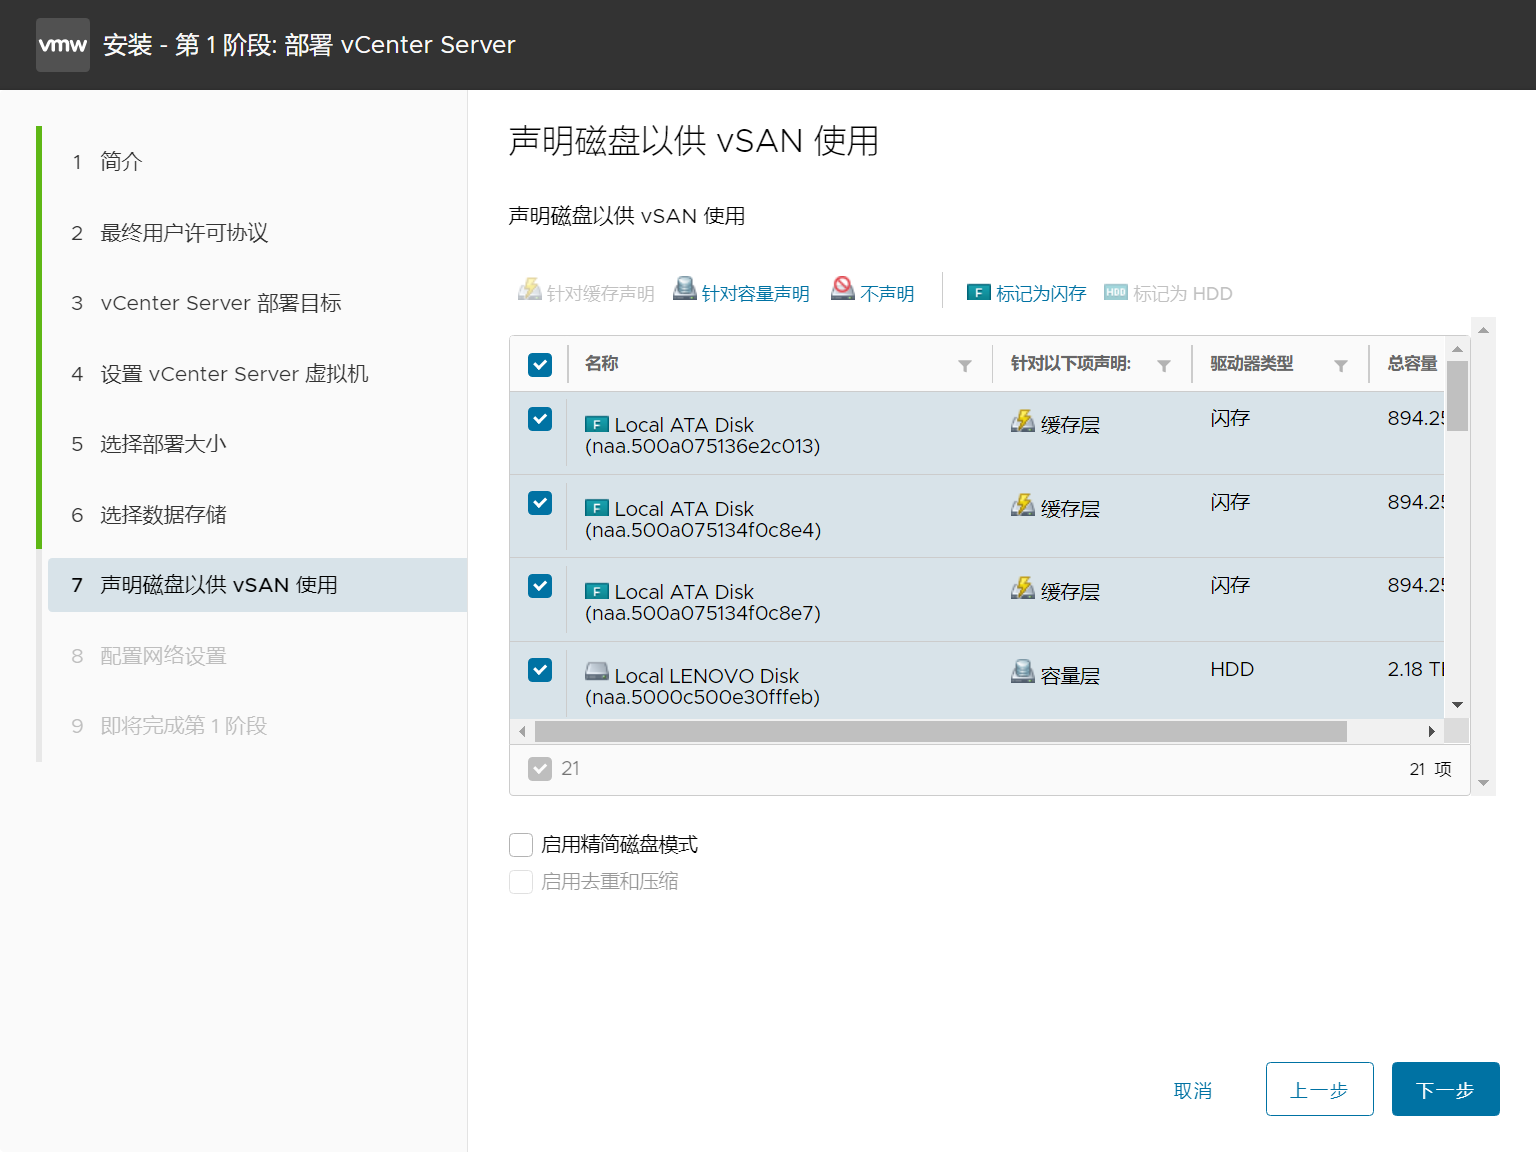The width and height of the screenshot is (1536, 1152).
Task: Click table horizontal scrollbar thumb
Action: [941, 732]
